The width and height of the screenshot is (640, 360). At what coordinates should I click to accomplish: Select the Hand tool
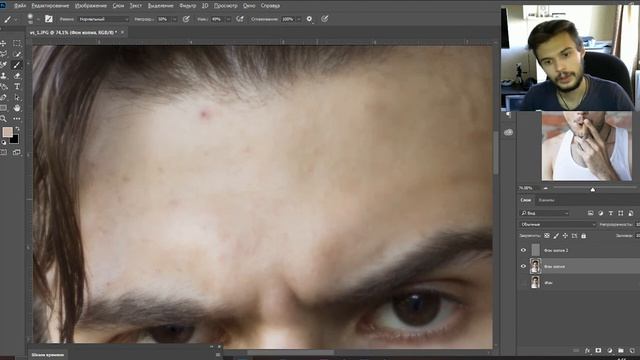pyautogui.click(x=17, y=108)
